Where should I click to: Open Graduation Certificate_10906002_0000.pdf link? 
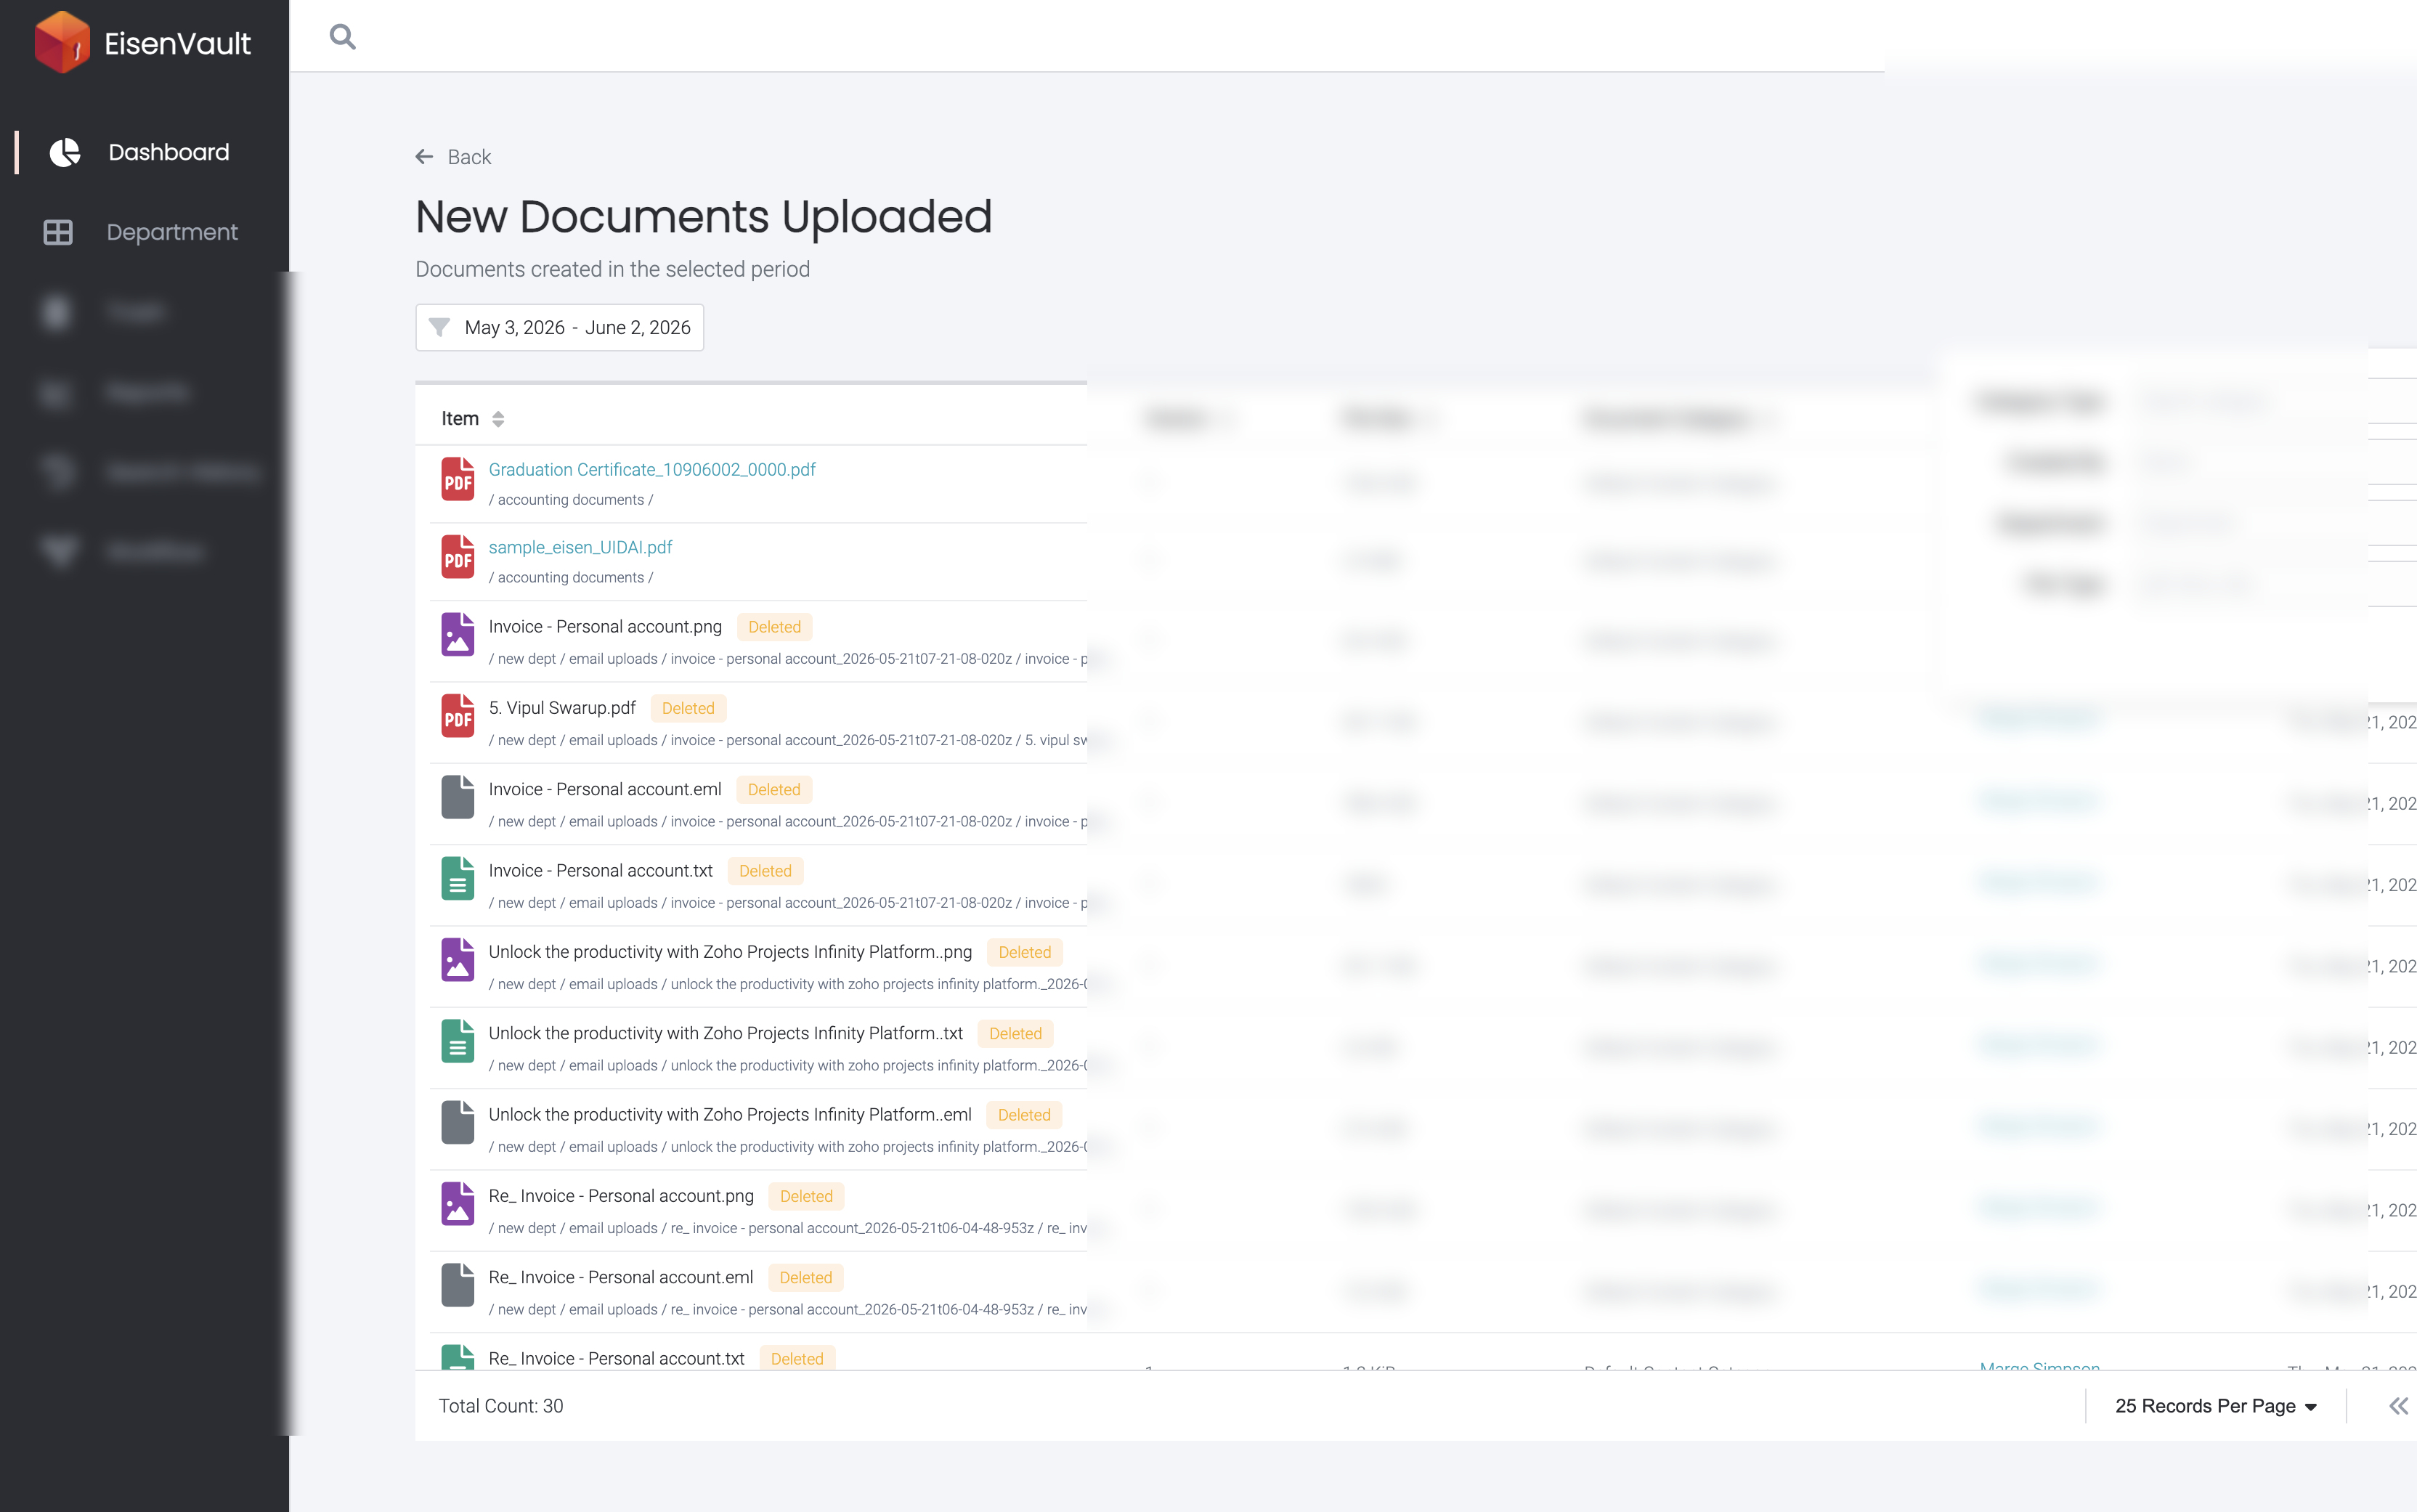pos(652,469)
